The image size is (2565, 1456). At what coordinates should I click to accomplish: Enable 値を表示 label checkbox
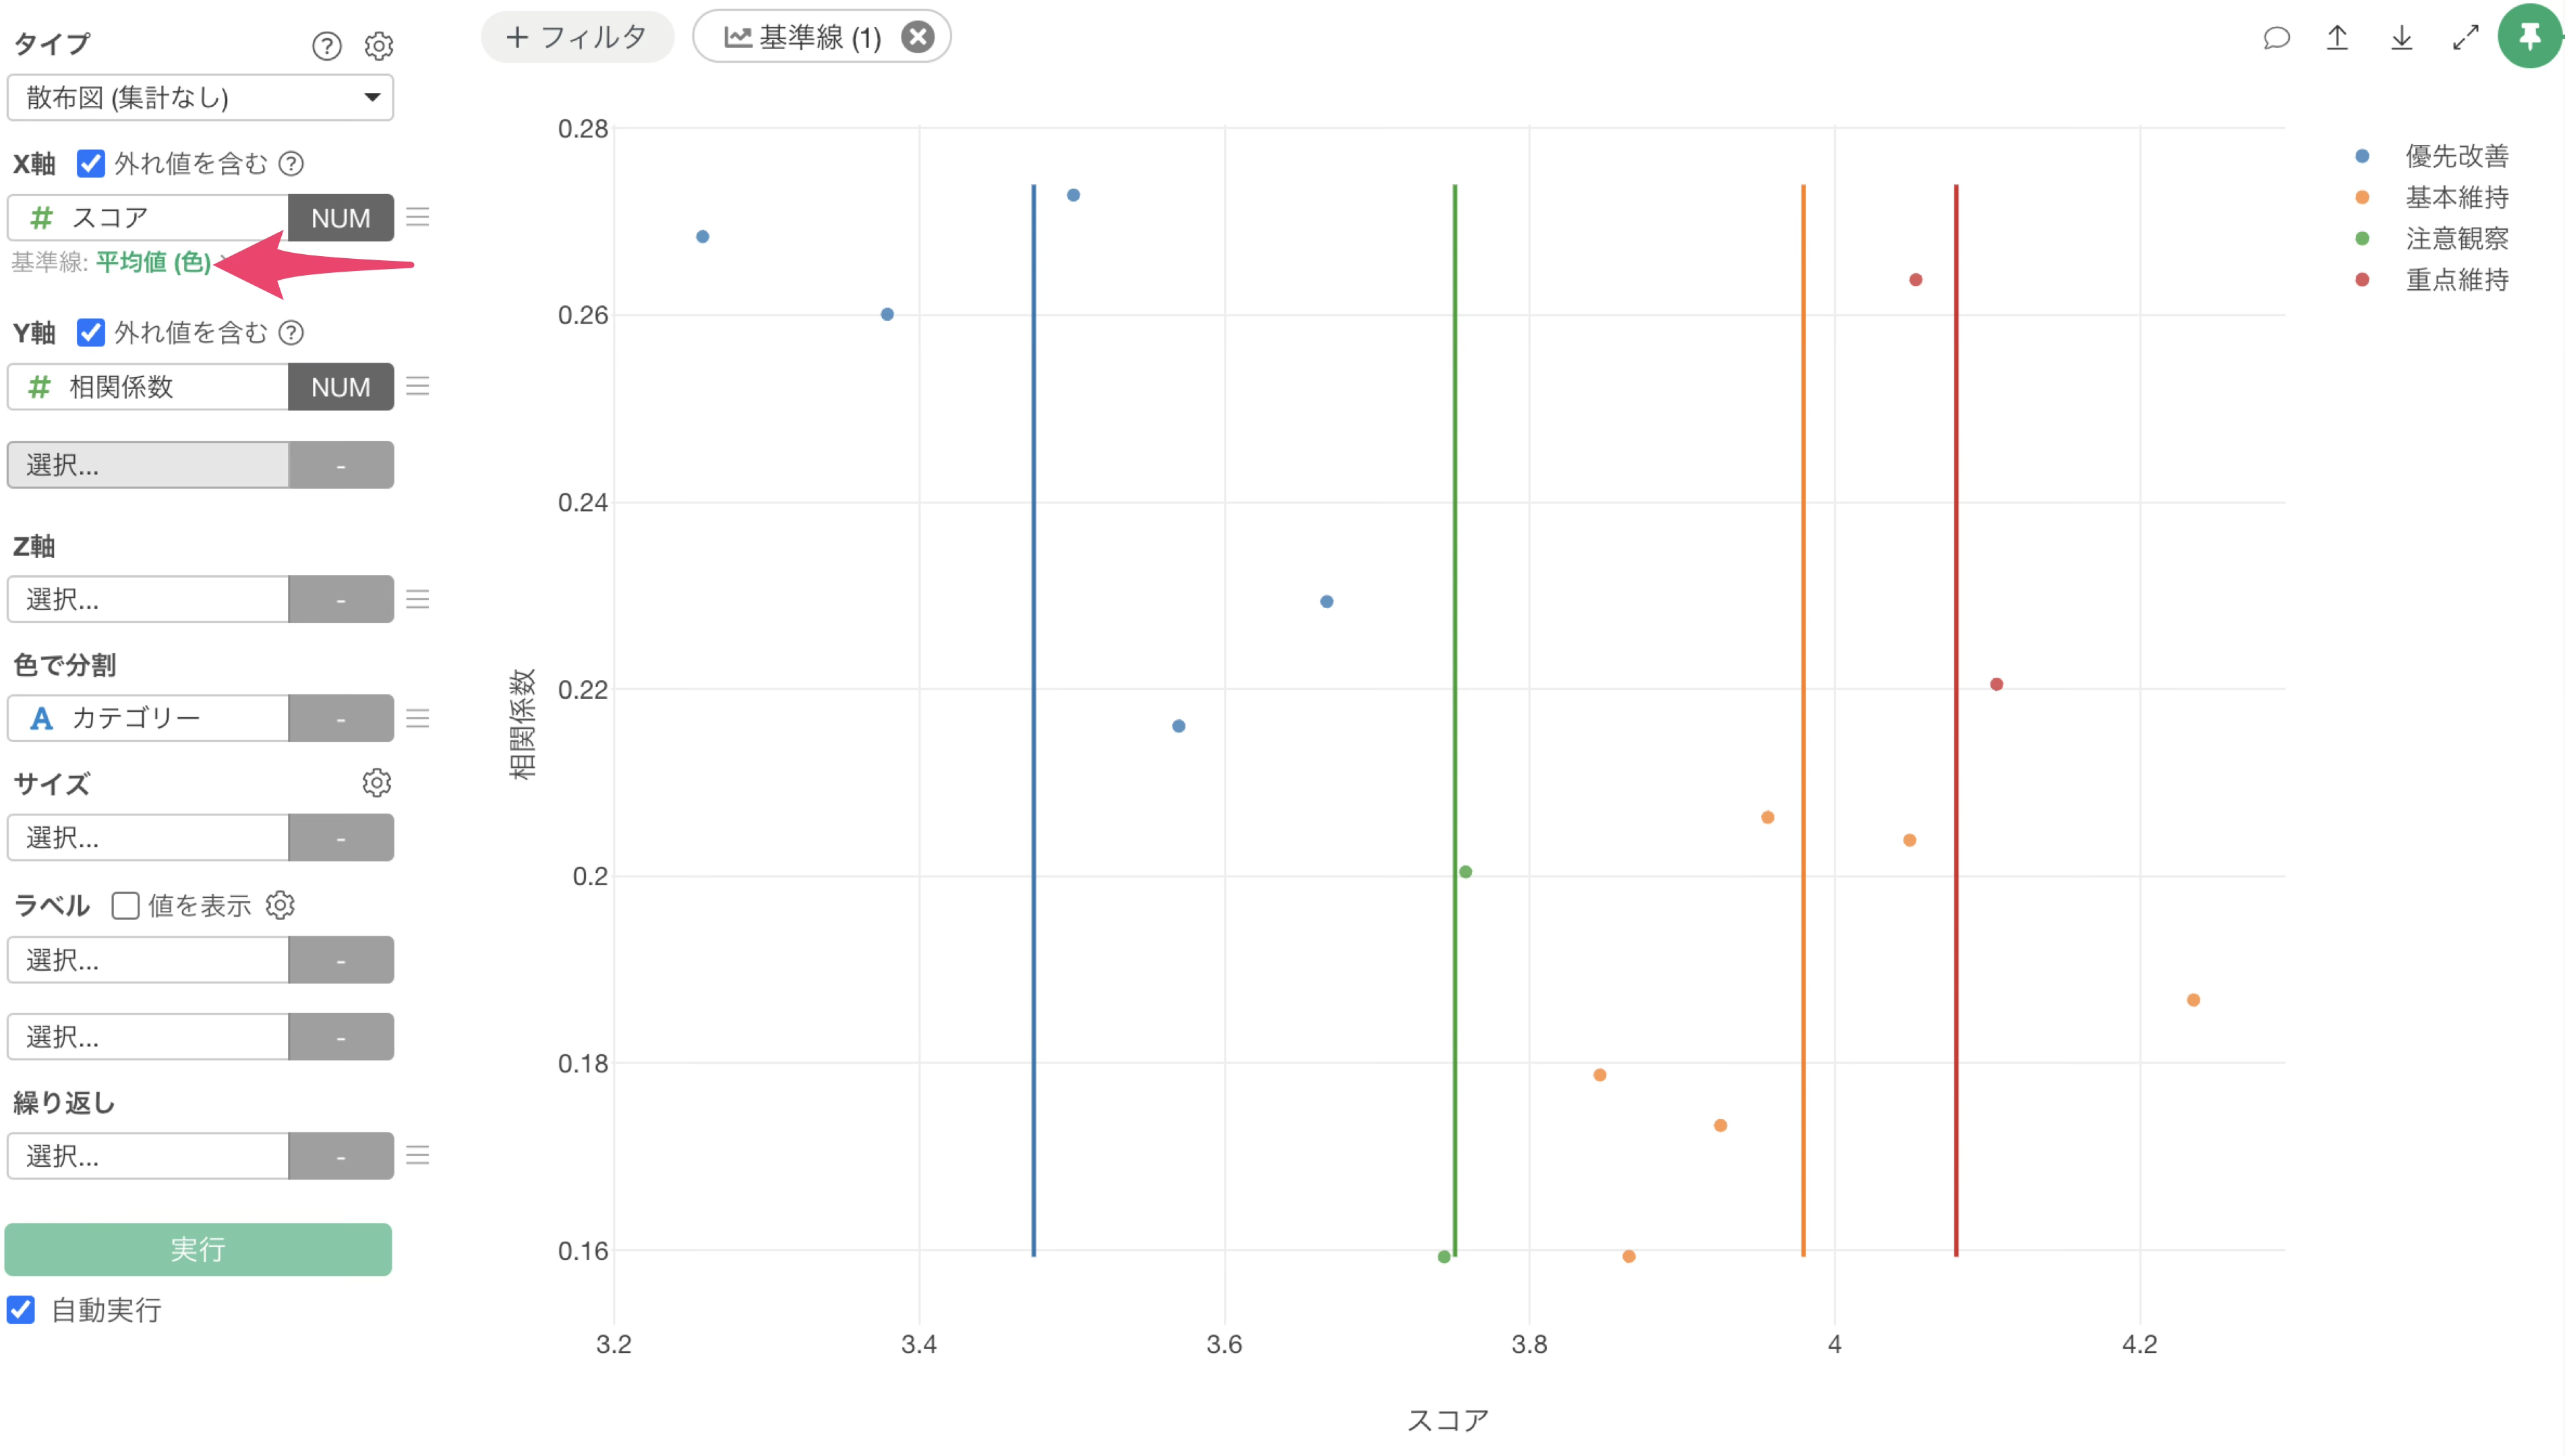click(x=125, y=906)
